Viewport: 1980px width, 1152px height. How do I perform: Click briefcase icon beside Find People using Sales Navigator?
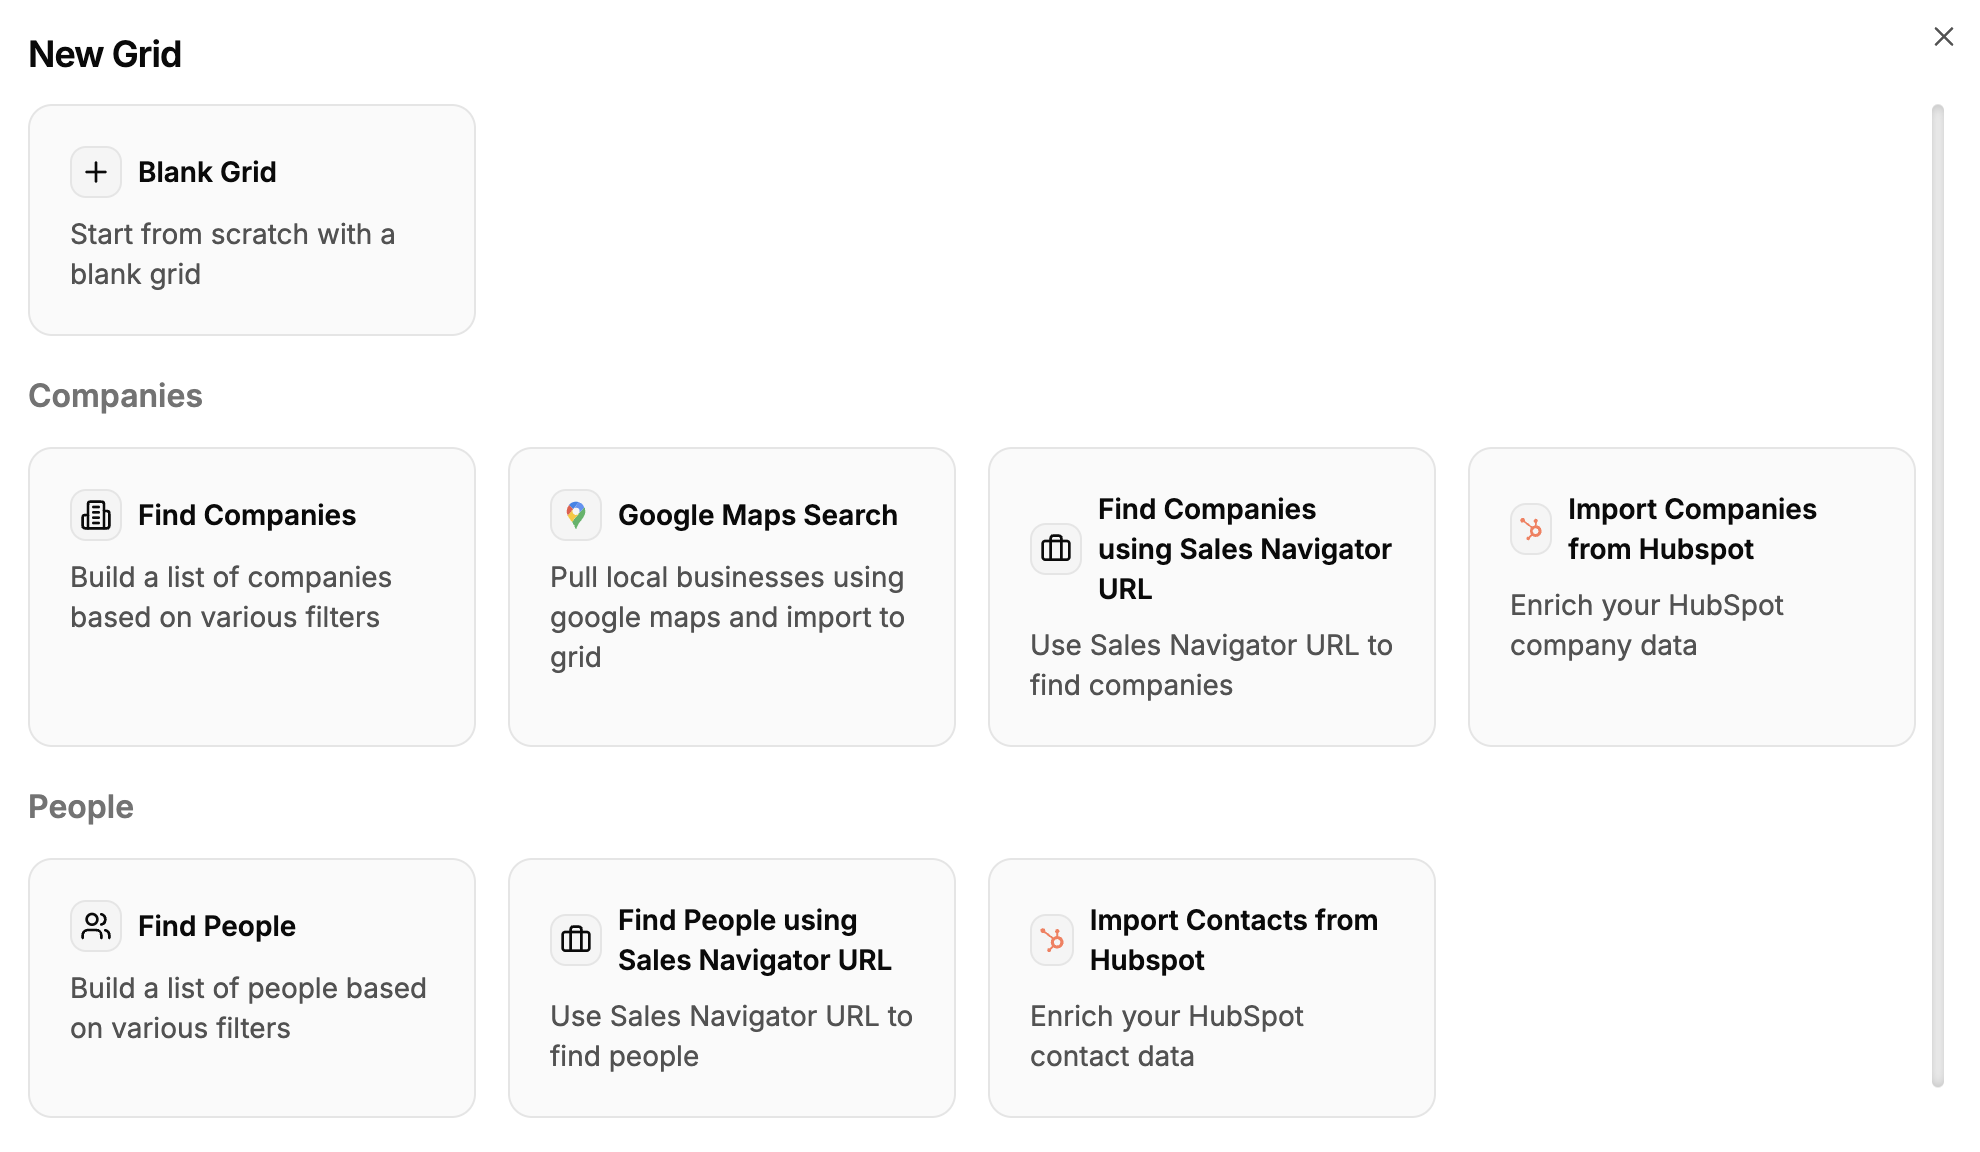(576, 940)
